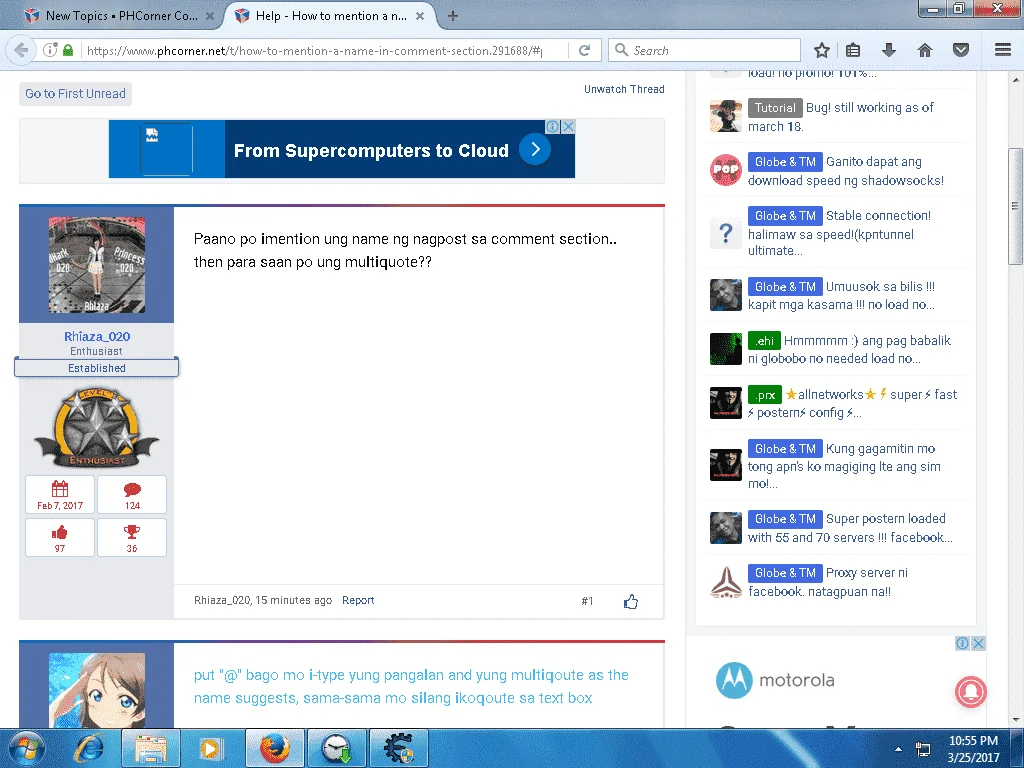Bookmark this page with the star icon

[x=822, y=50]
